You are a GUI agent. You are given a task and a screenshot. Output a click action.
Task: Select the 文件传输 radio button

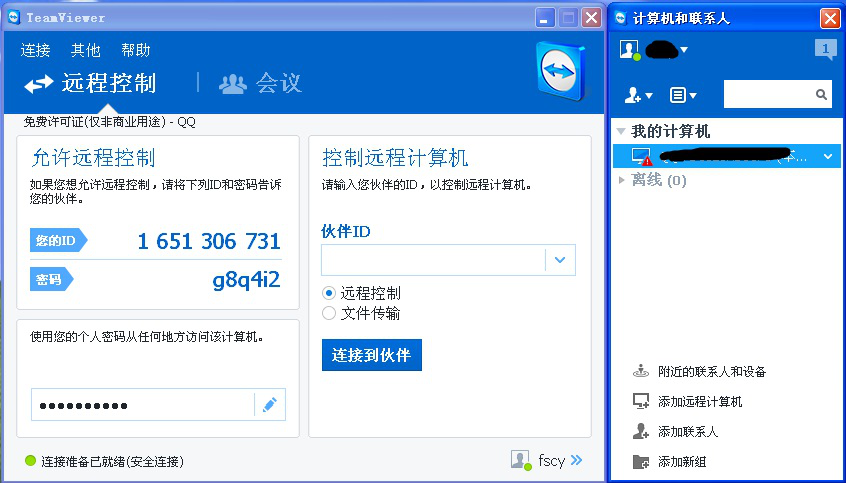click(x=329, y=313)
